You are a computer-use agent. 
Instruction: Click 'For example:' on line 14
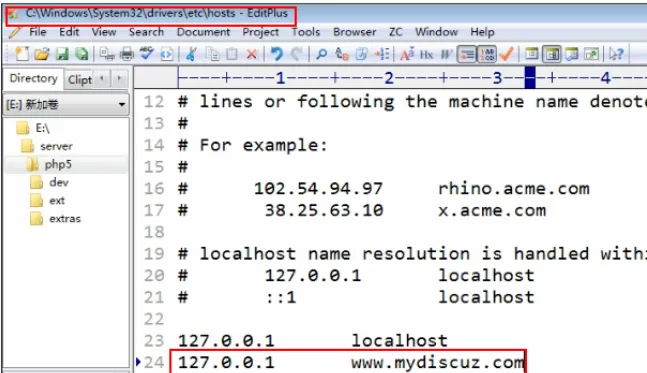pyautogui.click(x=263, y=145)
